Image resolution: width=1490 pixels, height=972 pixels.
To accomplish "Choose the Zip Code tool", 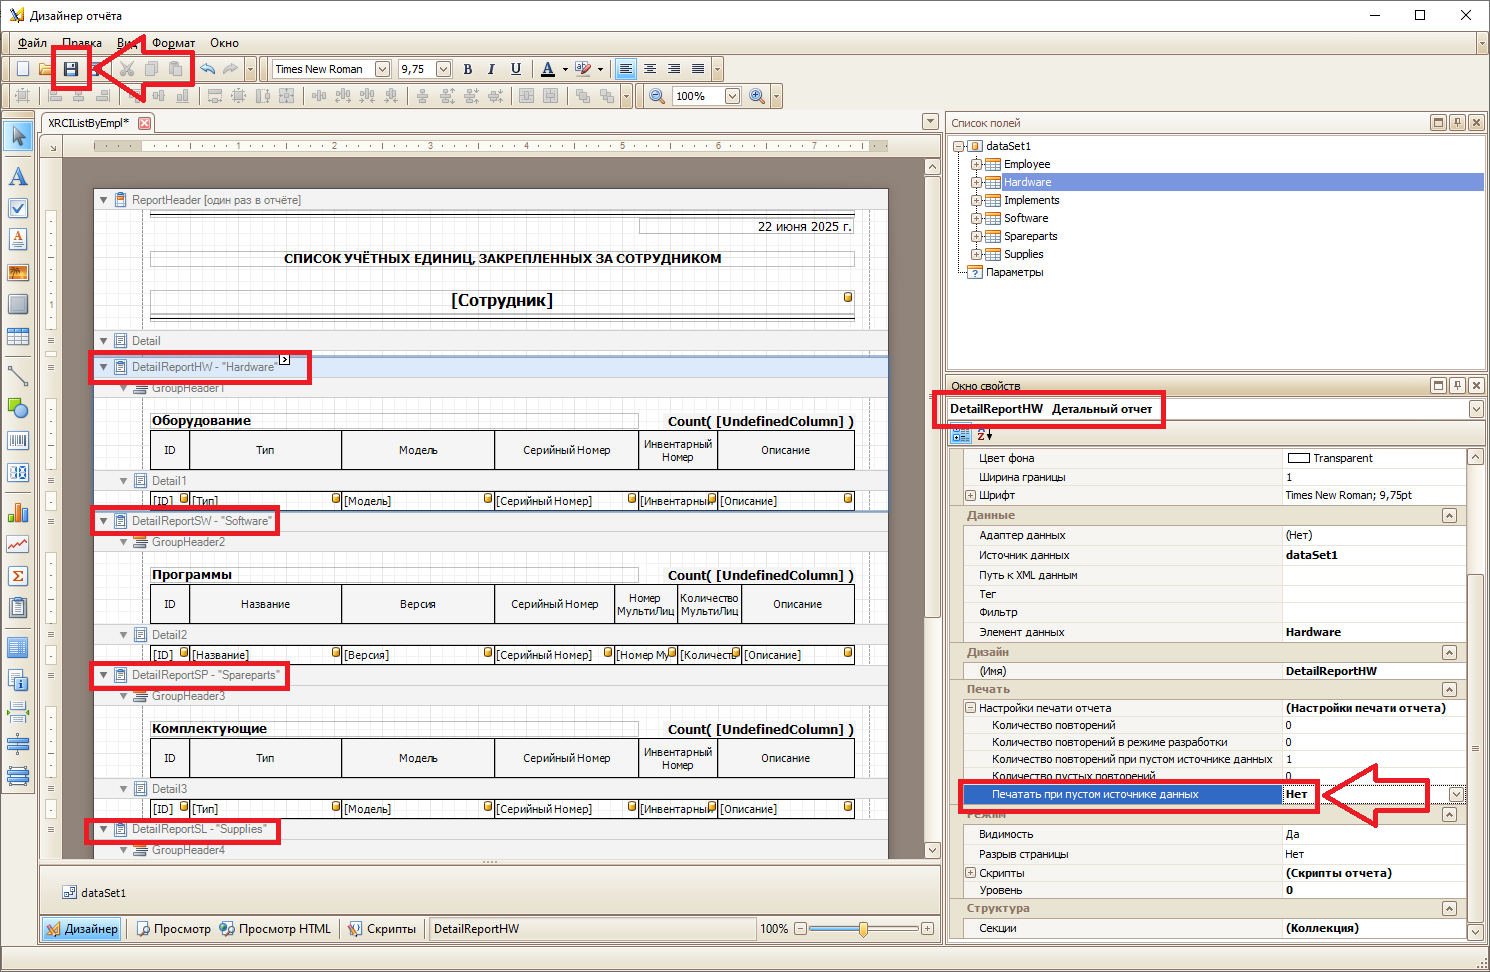I will [18, 472].
